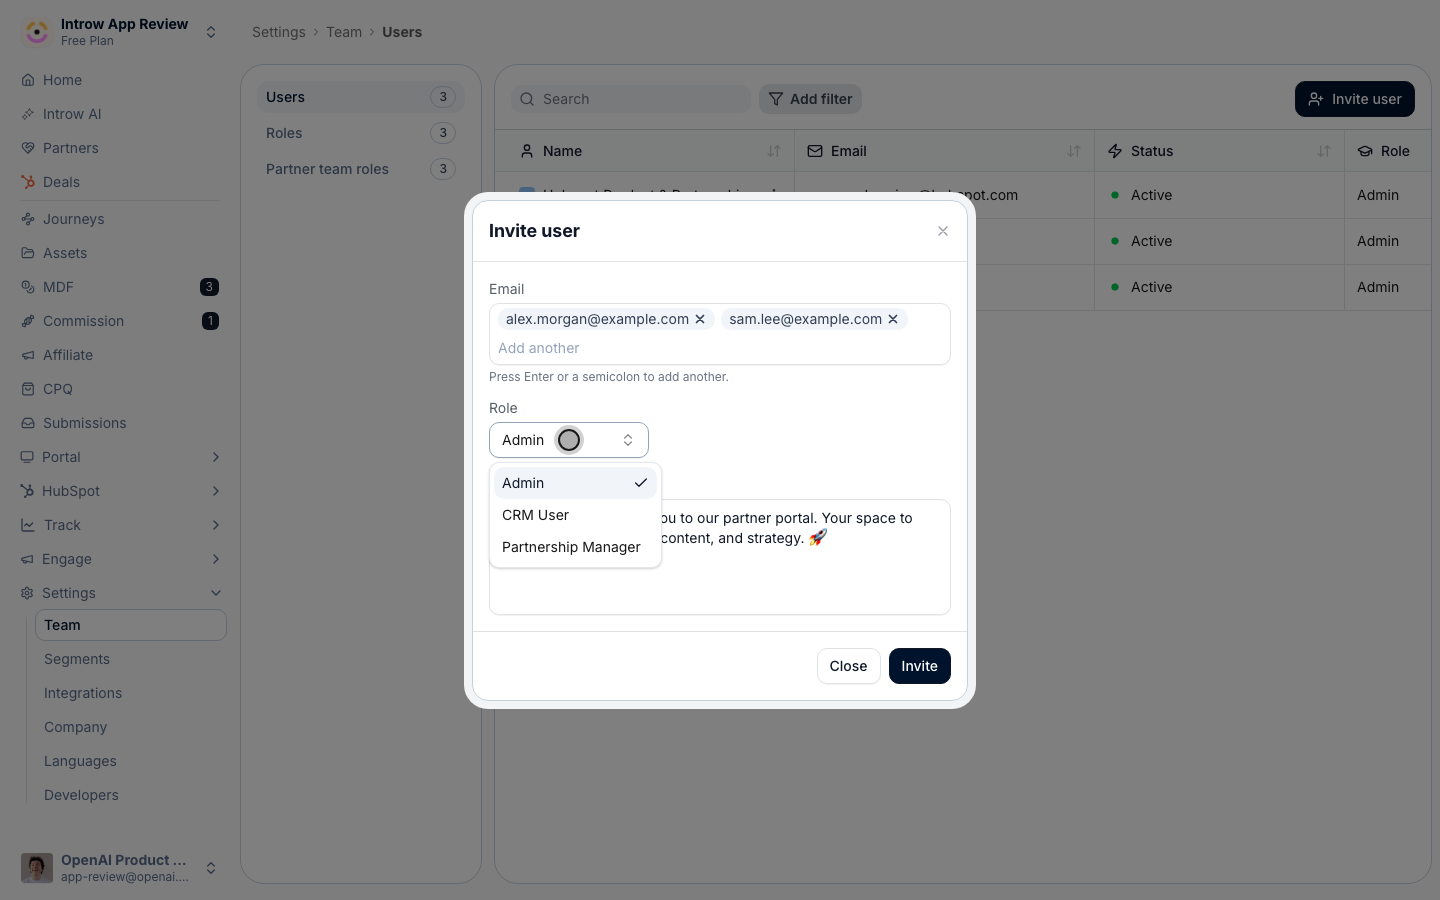The image size is (1440, 900).
Task: Click the user avatar photo
Action: click(x=37, y=868)
